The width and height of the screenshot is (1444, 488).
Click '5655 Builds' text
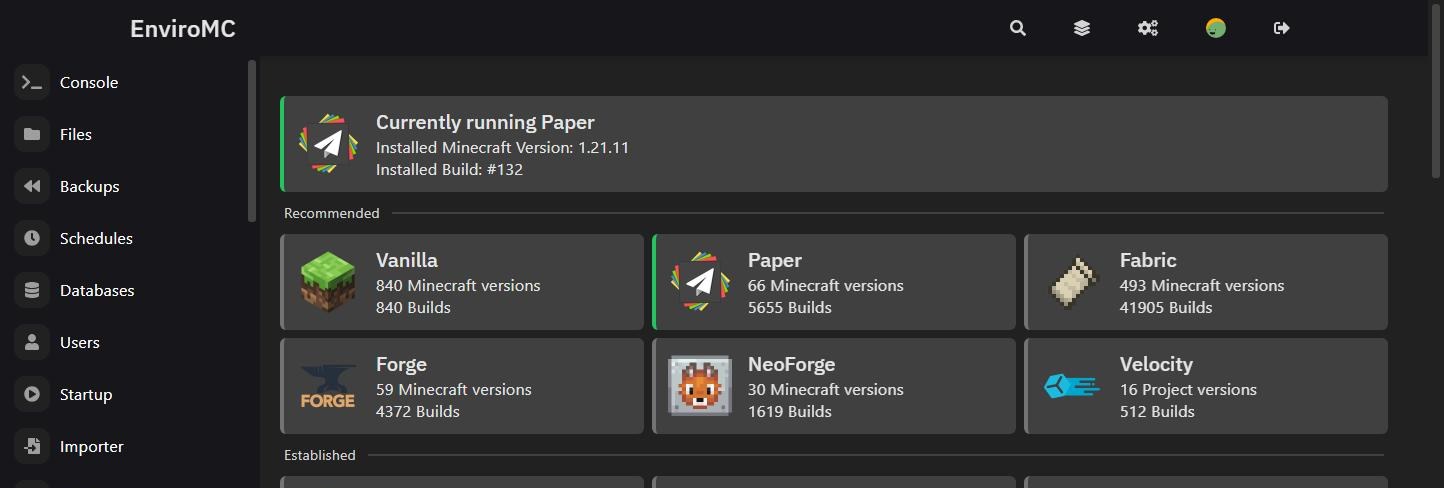click(x=790, y=307)
